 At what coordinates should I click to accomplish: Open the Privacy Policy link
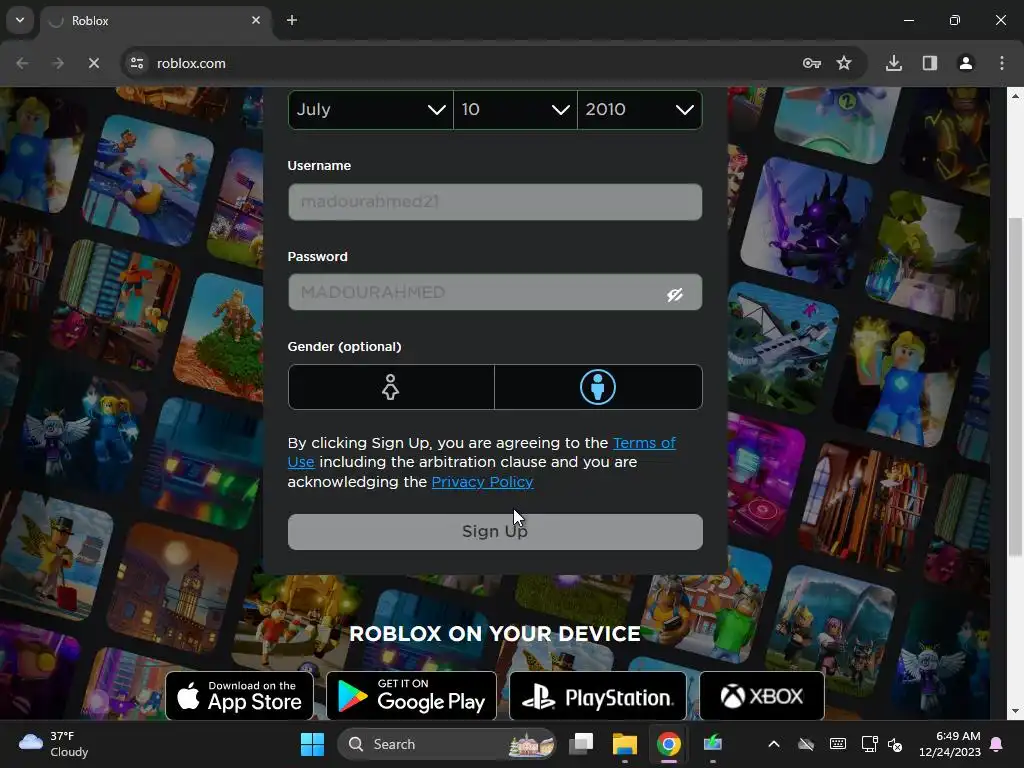[x=483, y=482]
